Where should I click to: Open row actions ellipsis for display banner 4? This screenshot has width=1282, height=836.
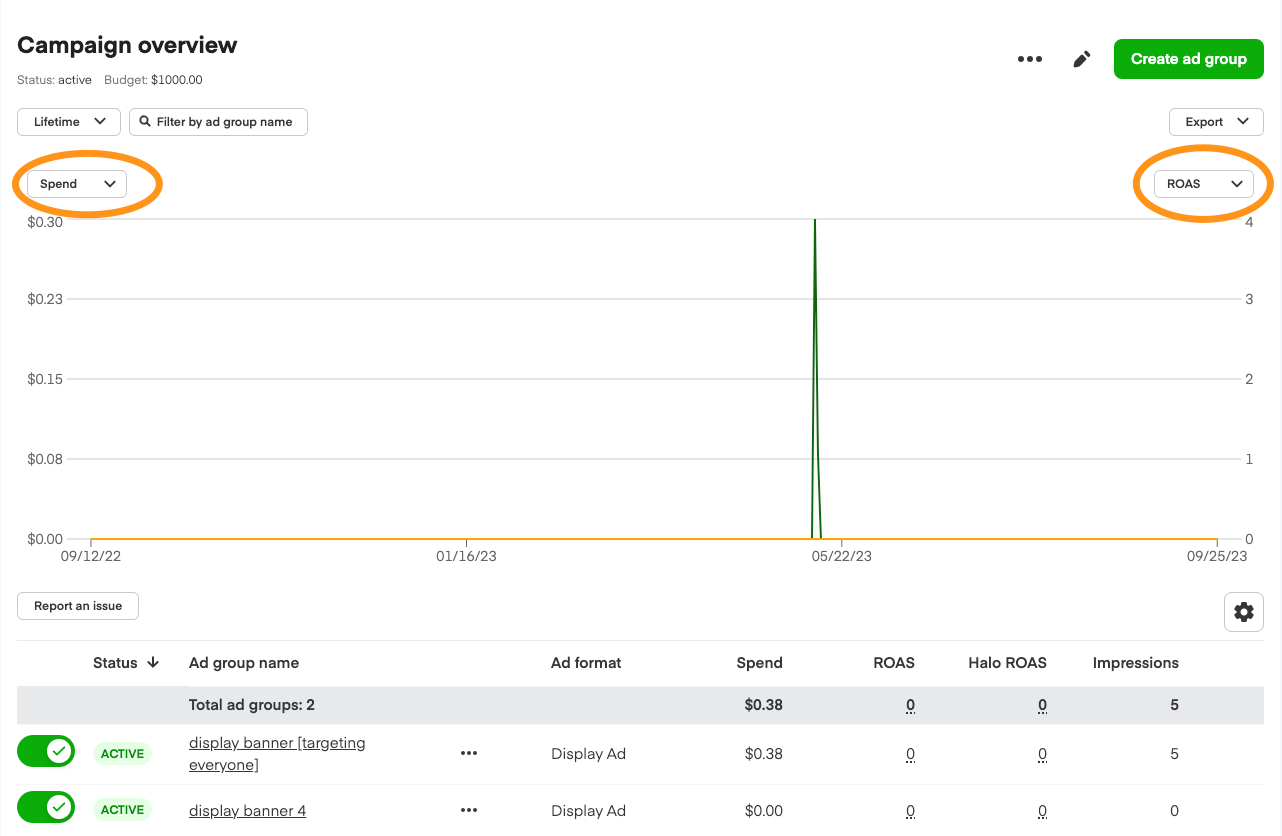pos(468,810)
